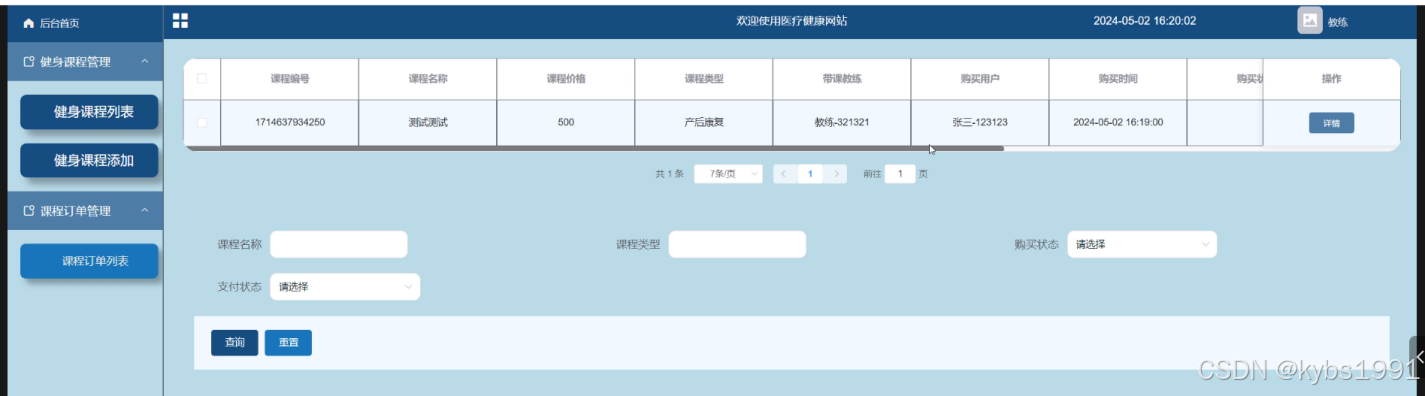Click the 重置 button

point(288,342)
